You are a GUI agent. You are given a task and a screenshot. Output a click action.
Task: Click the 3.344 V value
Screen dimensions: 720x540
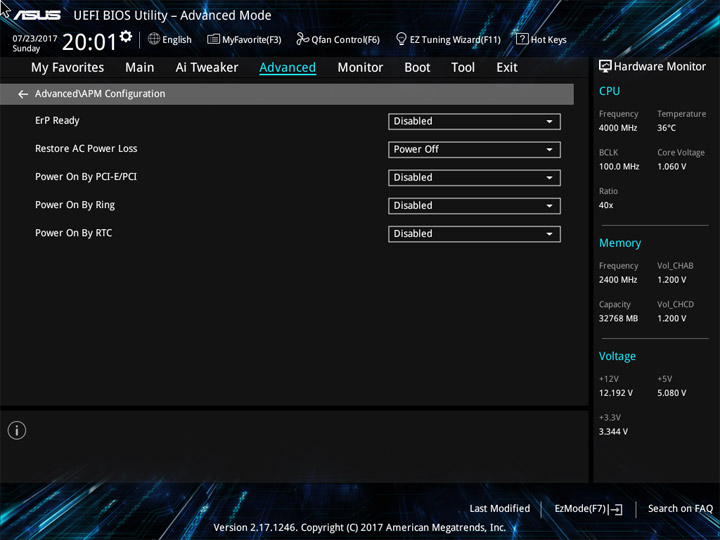tap(613, 432)
